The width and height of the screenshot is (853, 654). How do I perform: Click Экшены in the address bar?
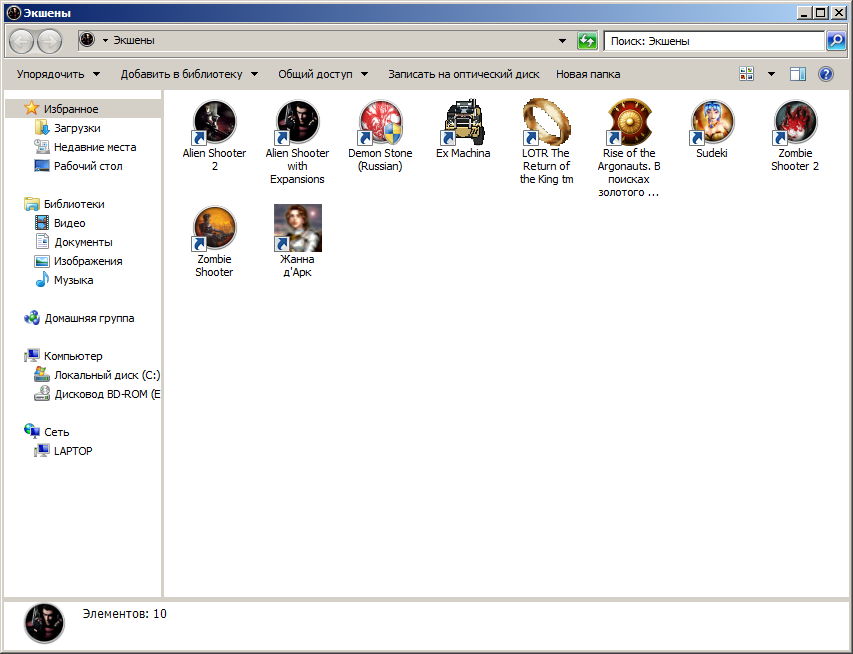point(134,40)
